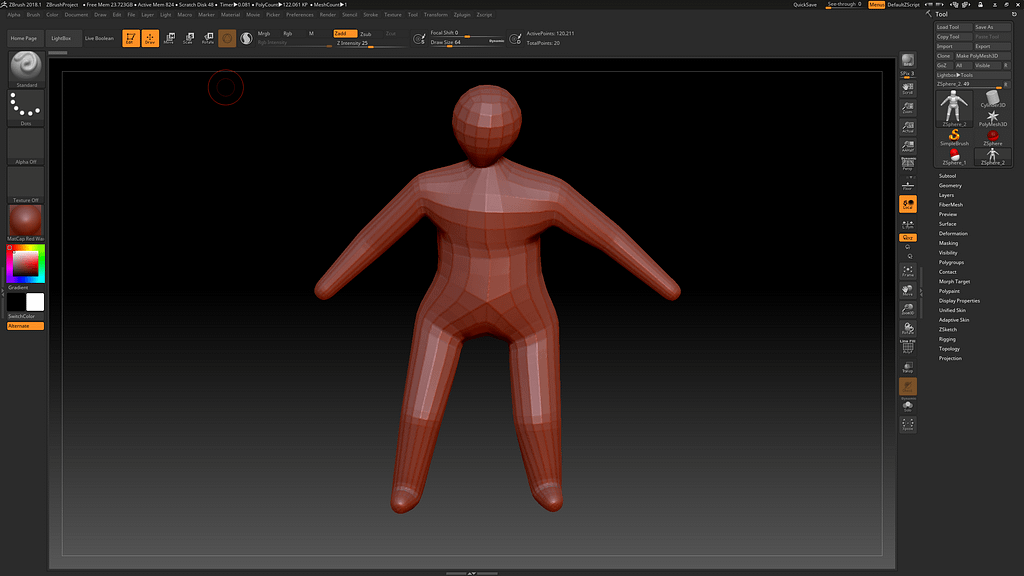Viewport: 1024px width, 576px height.
Task: Expand the Deformation section
Action: 953,233
